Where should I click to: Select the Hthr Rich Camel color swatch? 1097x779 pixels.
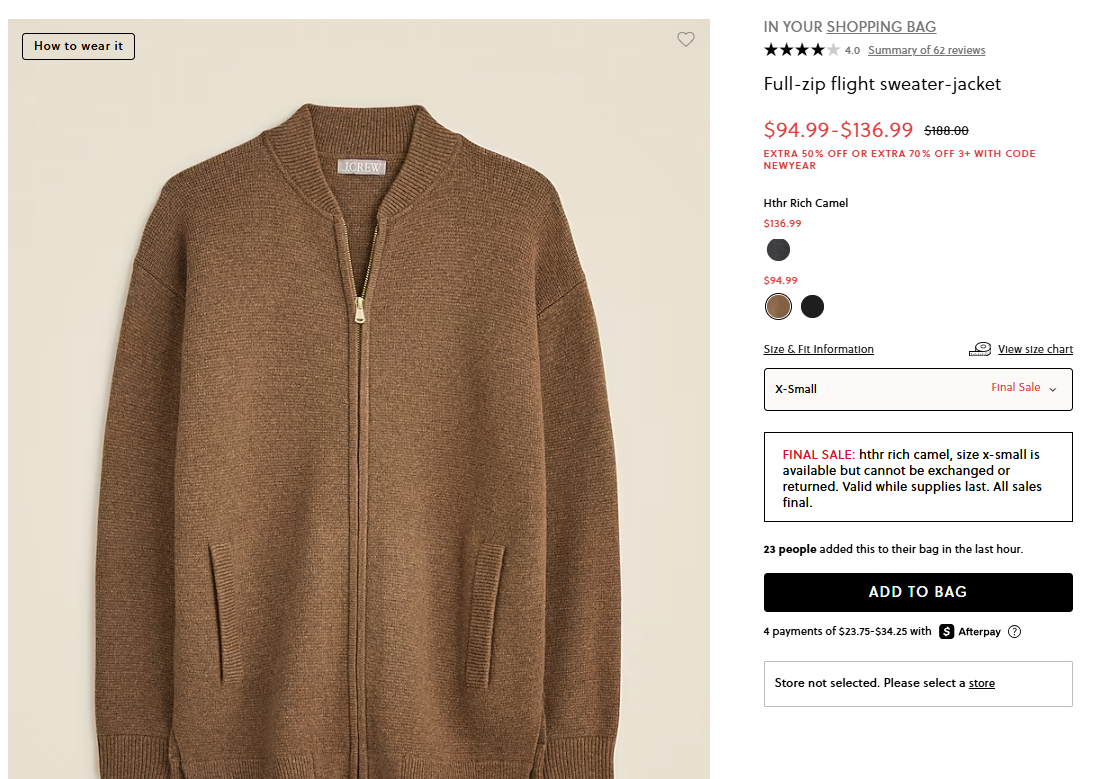click(x=778, y=306)
